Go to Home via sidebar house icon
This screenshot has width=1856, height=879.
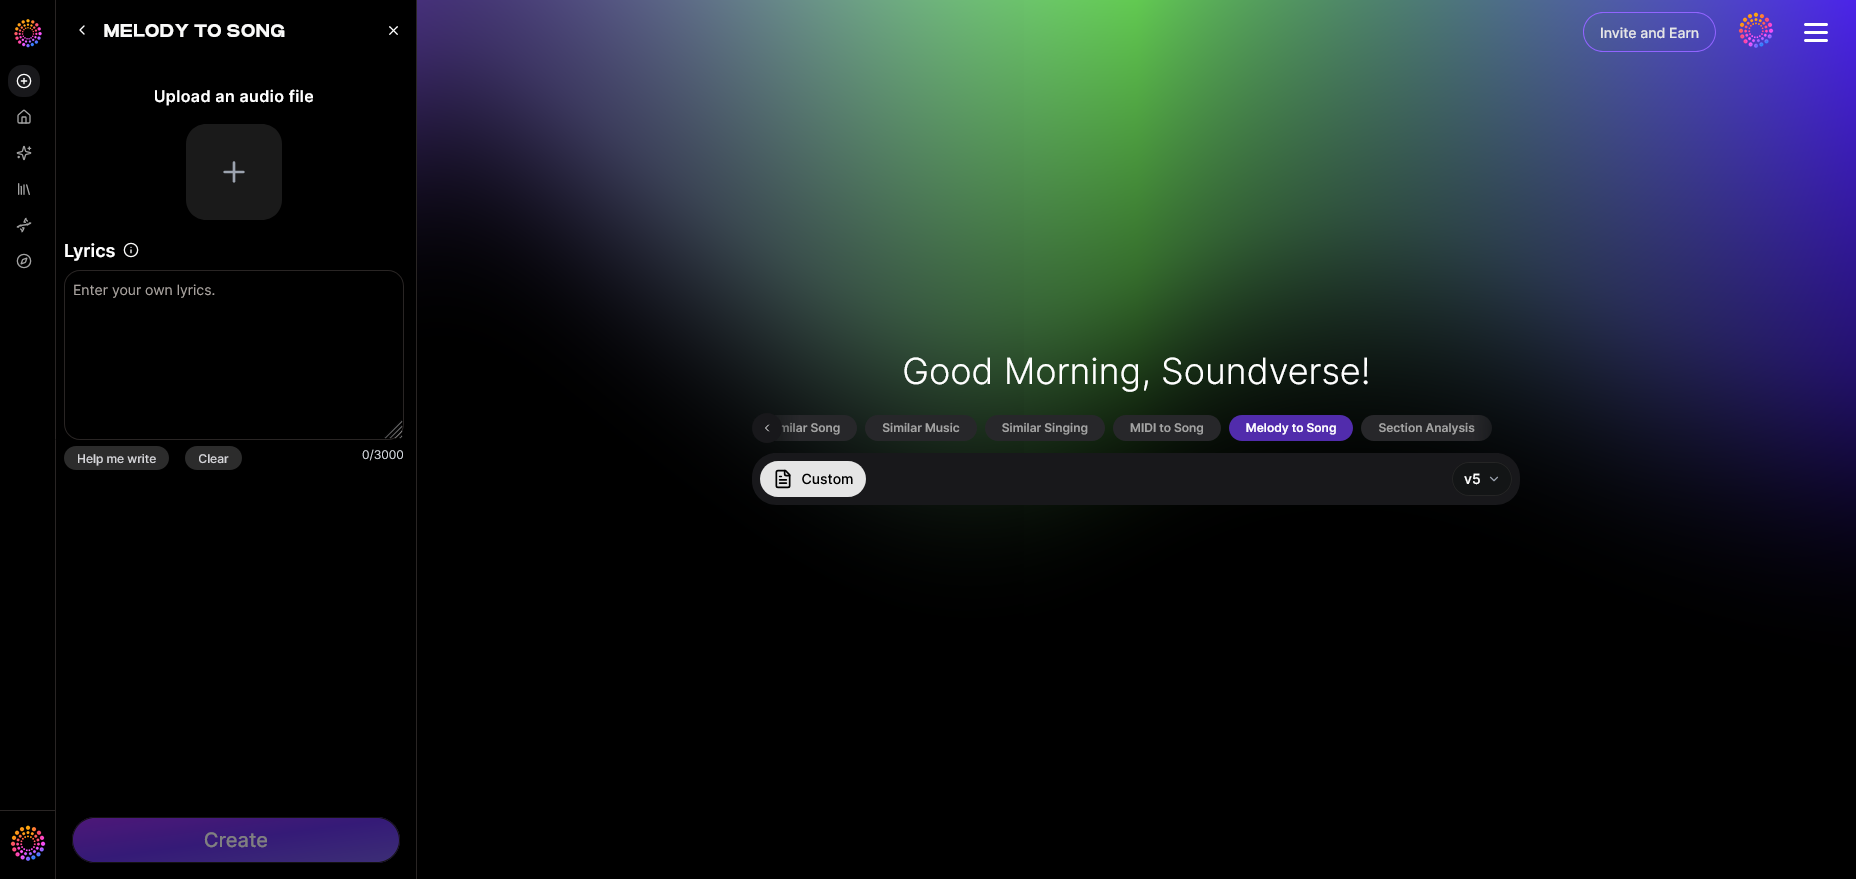click(x=24, y=117)
